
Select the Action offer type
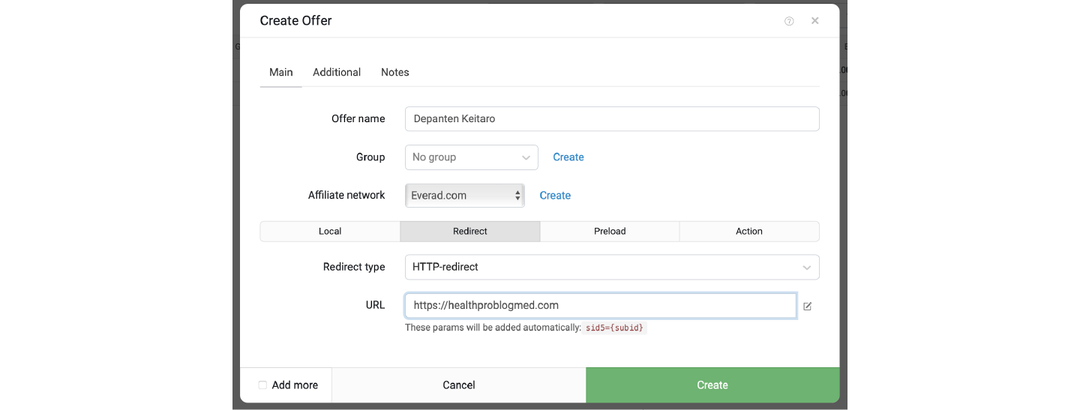point(749,231)
